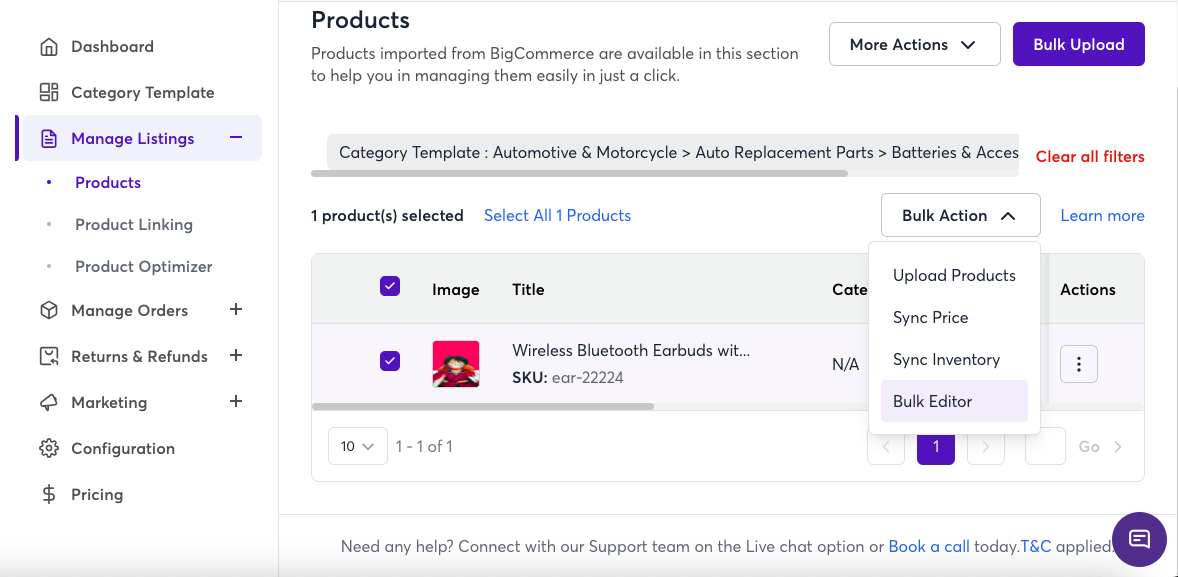Expand the Manage Orders section
This screenshot has width=1178, height=577.
(236, 310)
